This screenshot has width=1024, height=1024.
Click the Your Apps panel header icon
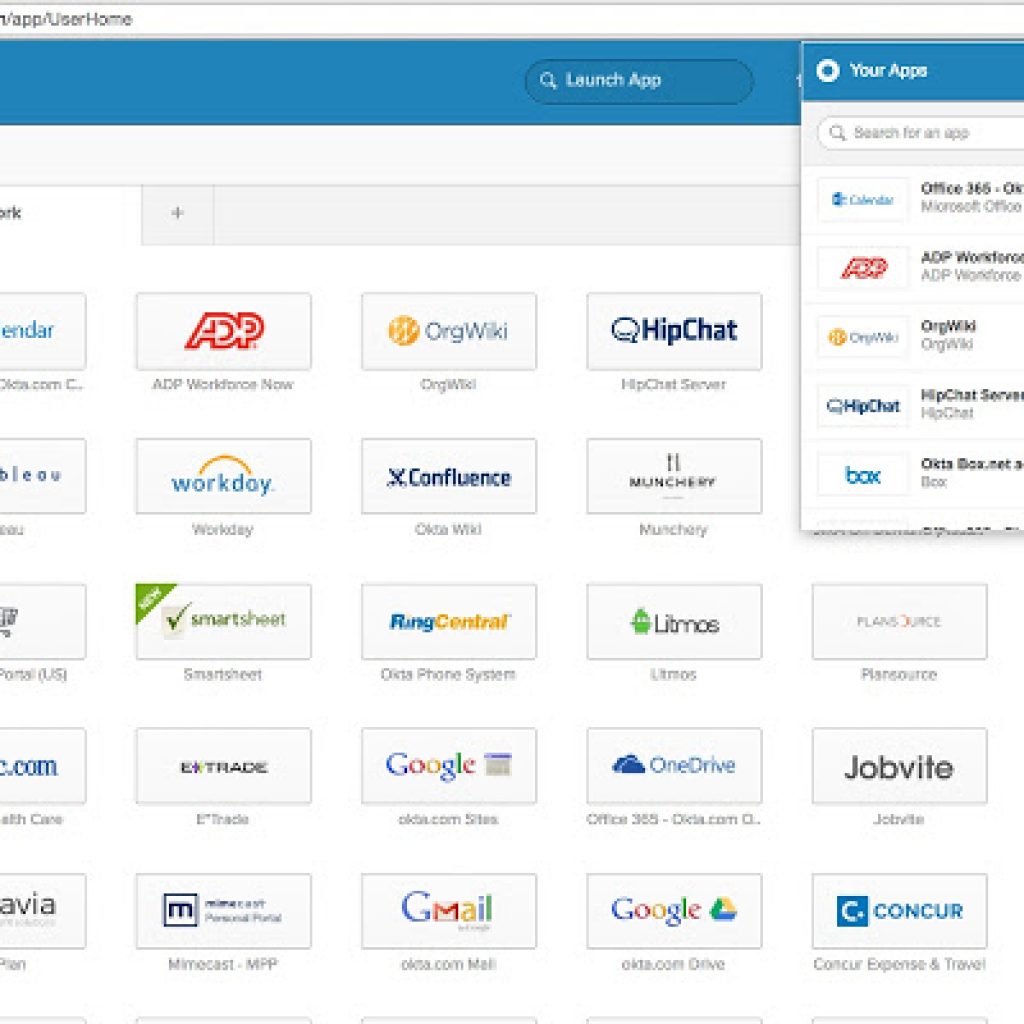[827, 71]
